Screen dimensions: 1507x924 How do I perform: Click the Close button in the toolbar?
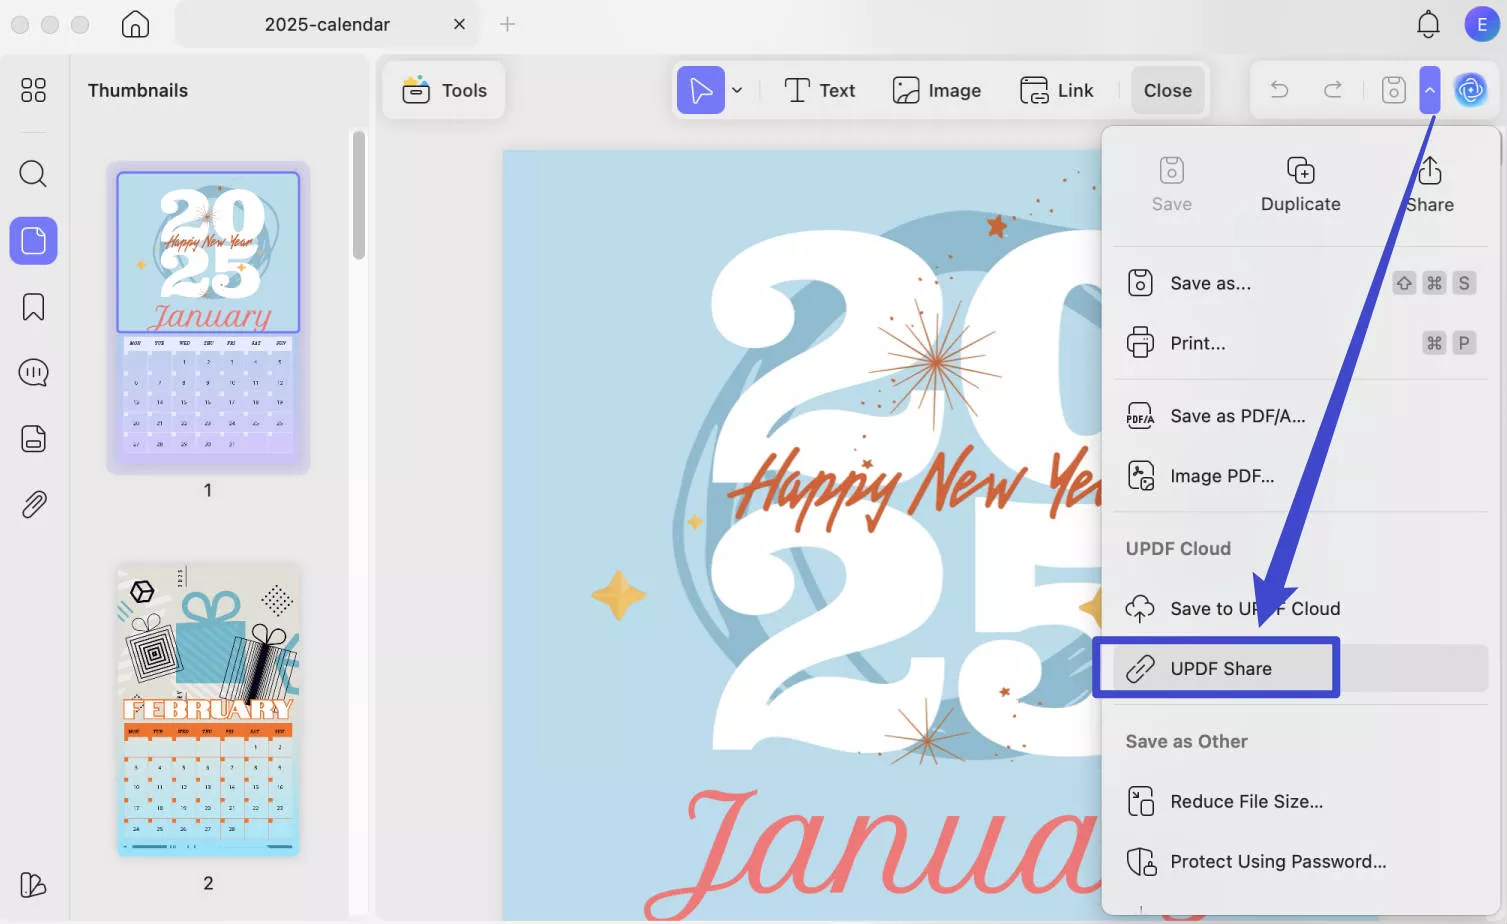(x=1167, y=90)
